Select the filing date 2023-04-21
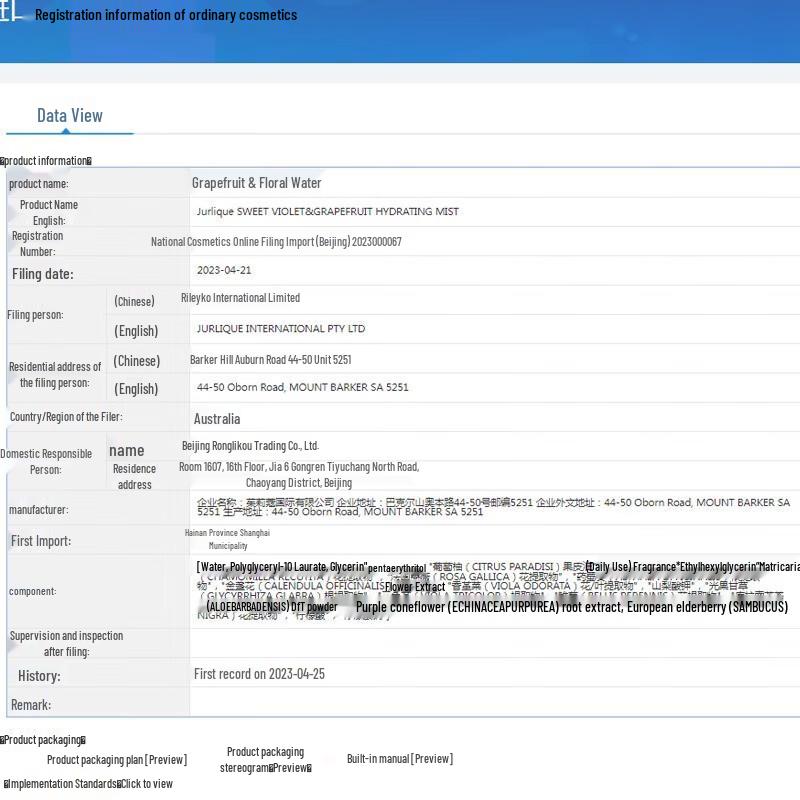 click(224, 271)
